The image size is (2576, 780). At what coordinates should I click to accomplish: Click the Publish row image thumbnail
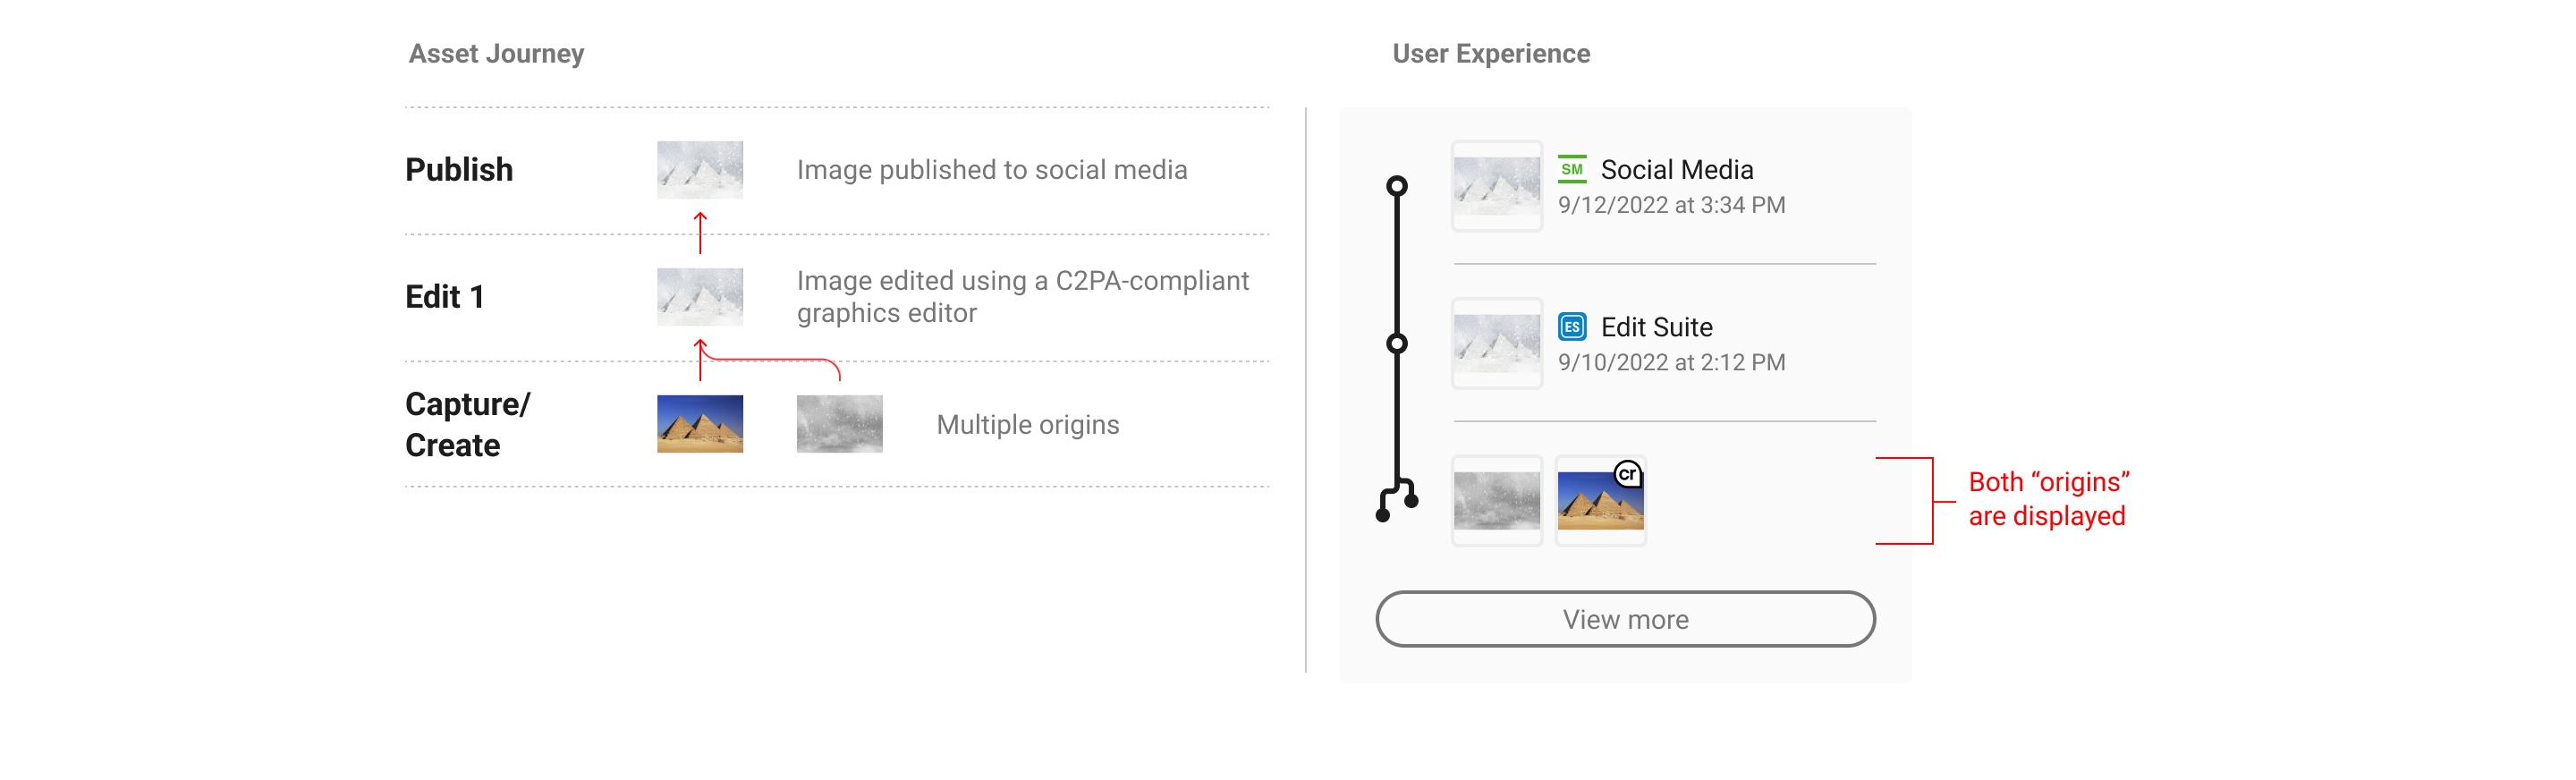pos(700,170)
